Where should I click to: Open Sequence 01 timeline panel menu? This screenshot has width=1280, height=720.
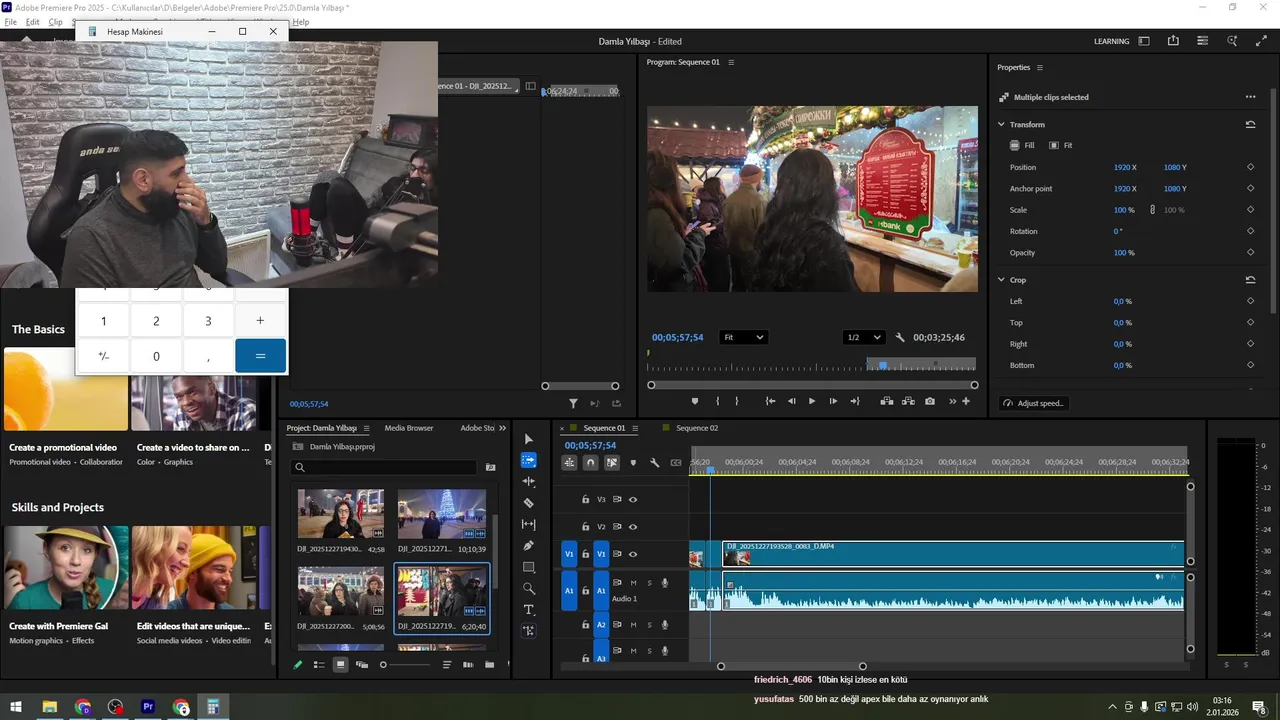coord(636,428)
